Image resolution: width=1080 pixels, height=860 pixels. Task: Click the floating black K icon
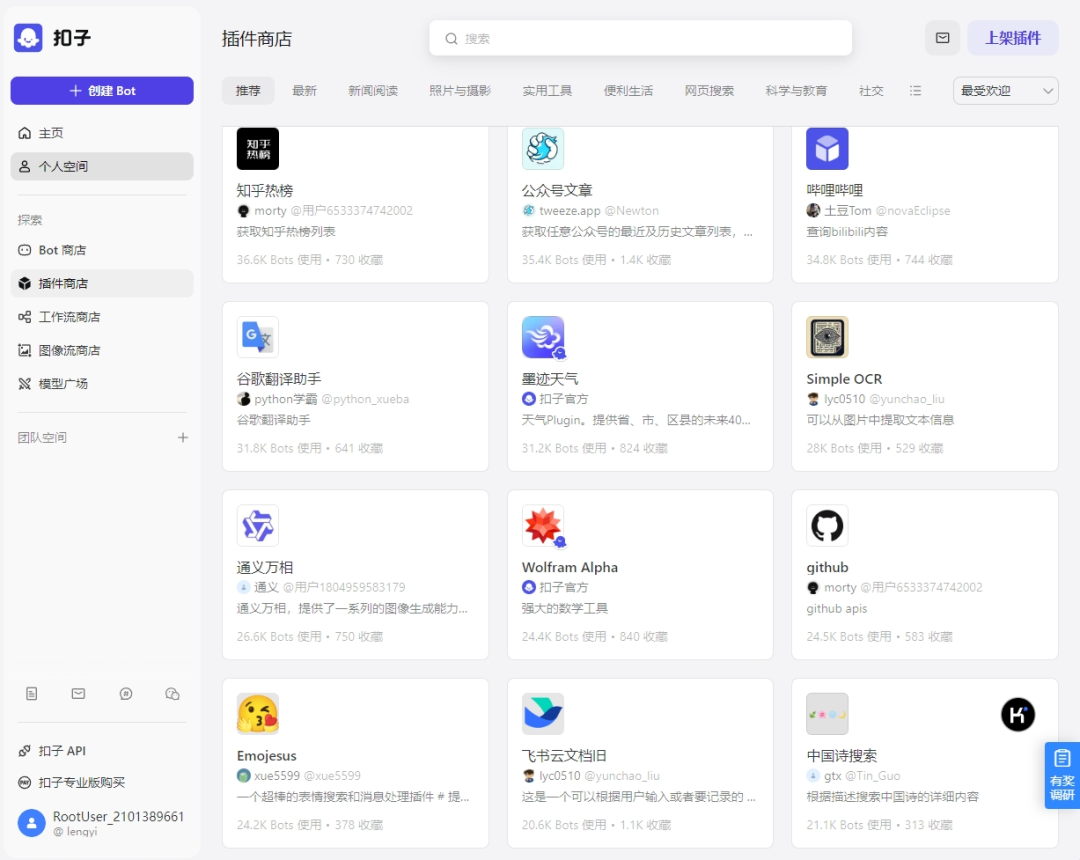(1017, 714)
